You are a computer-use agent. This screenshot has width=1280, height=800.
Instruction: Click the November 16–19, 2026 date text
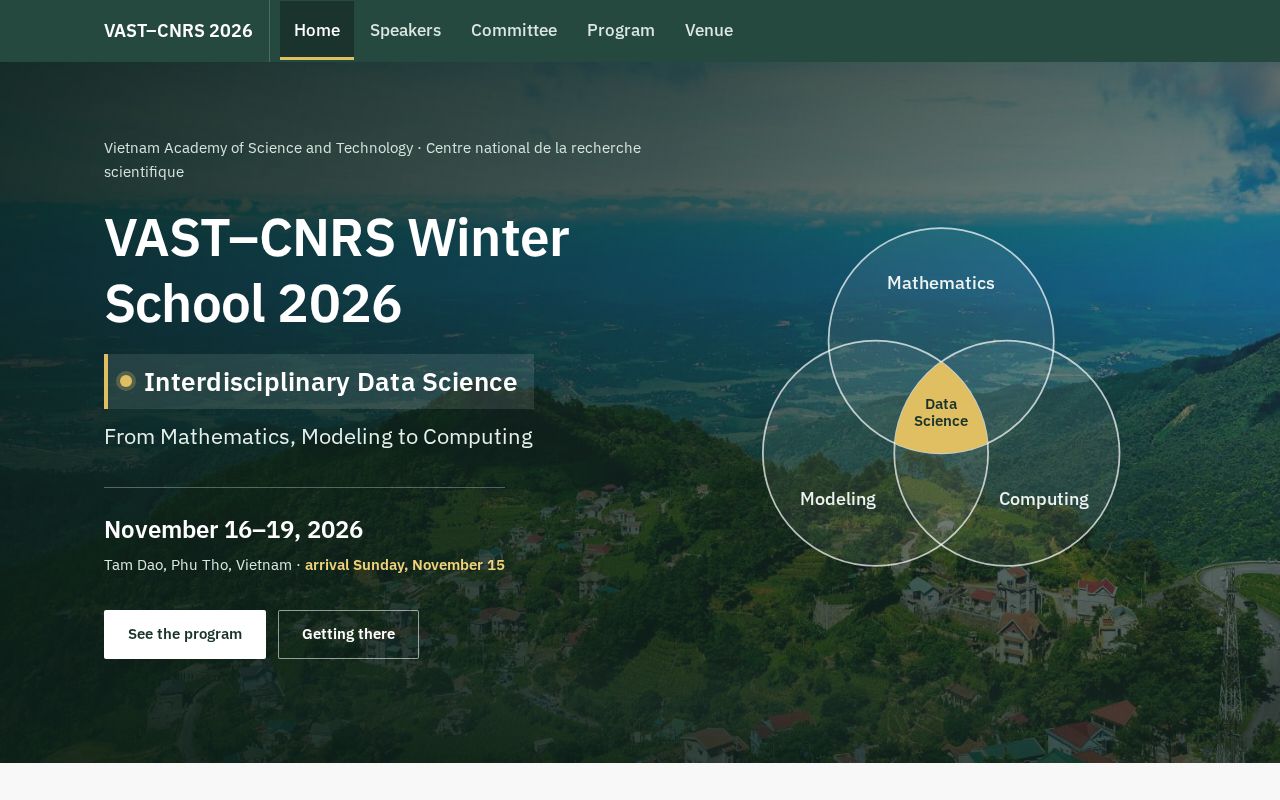pyautogui.click(x=233, y=530)
